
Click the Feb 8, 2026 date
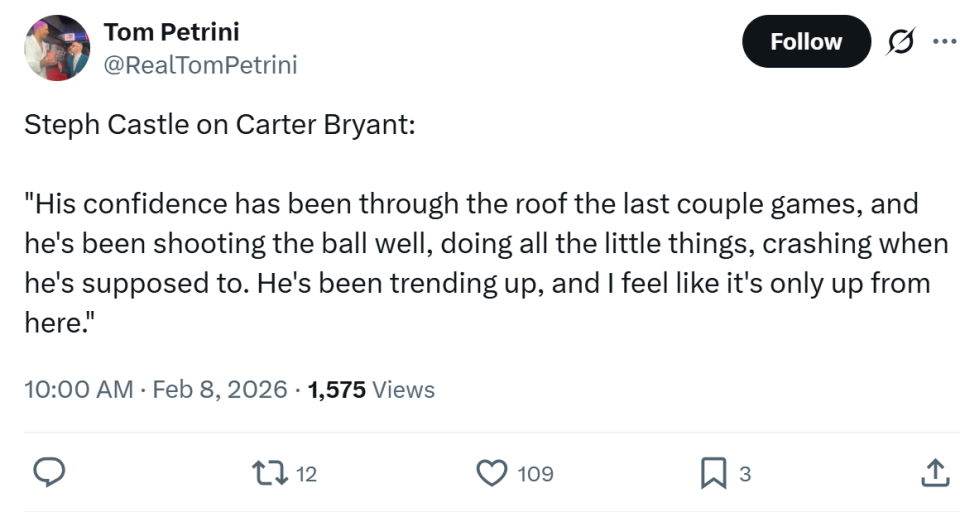coord(219,389)
